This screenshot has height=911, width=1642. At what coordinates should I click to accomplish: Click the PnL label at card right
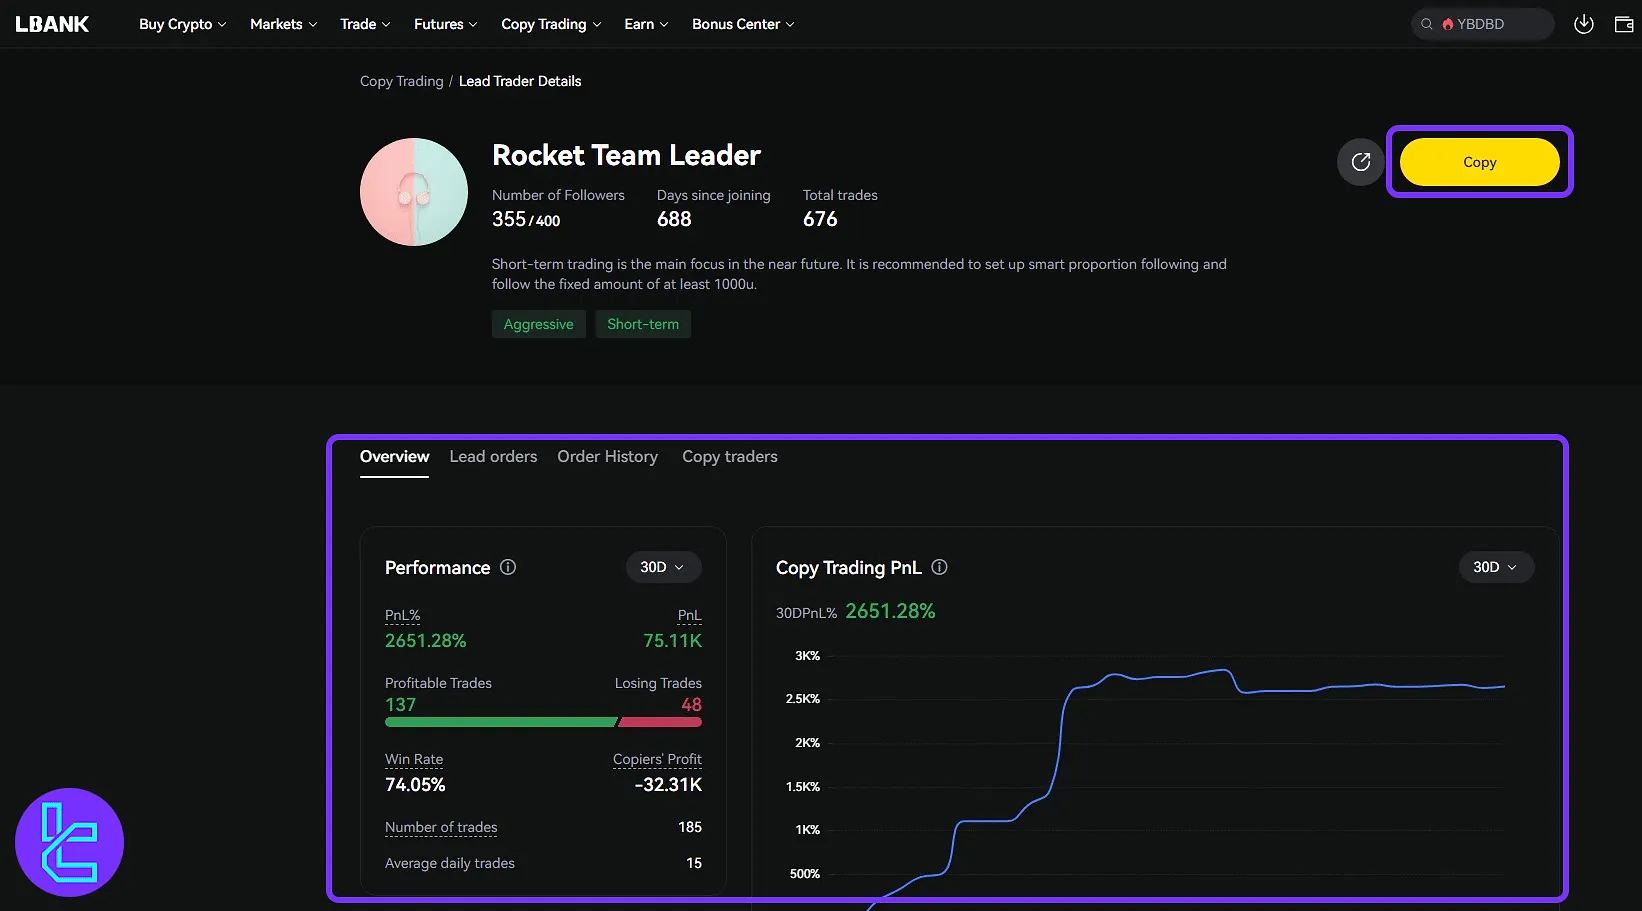(x=690, y=615)
